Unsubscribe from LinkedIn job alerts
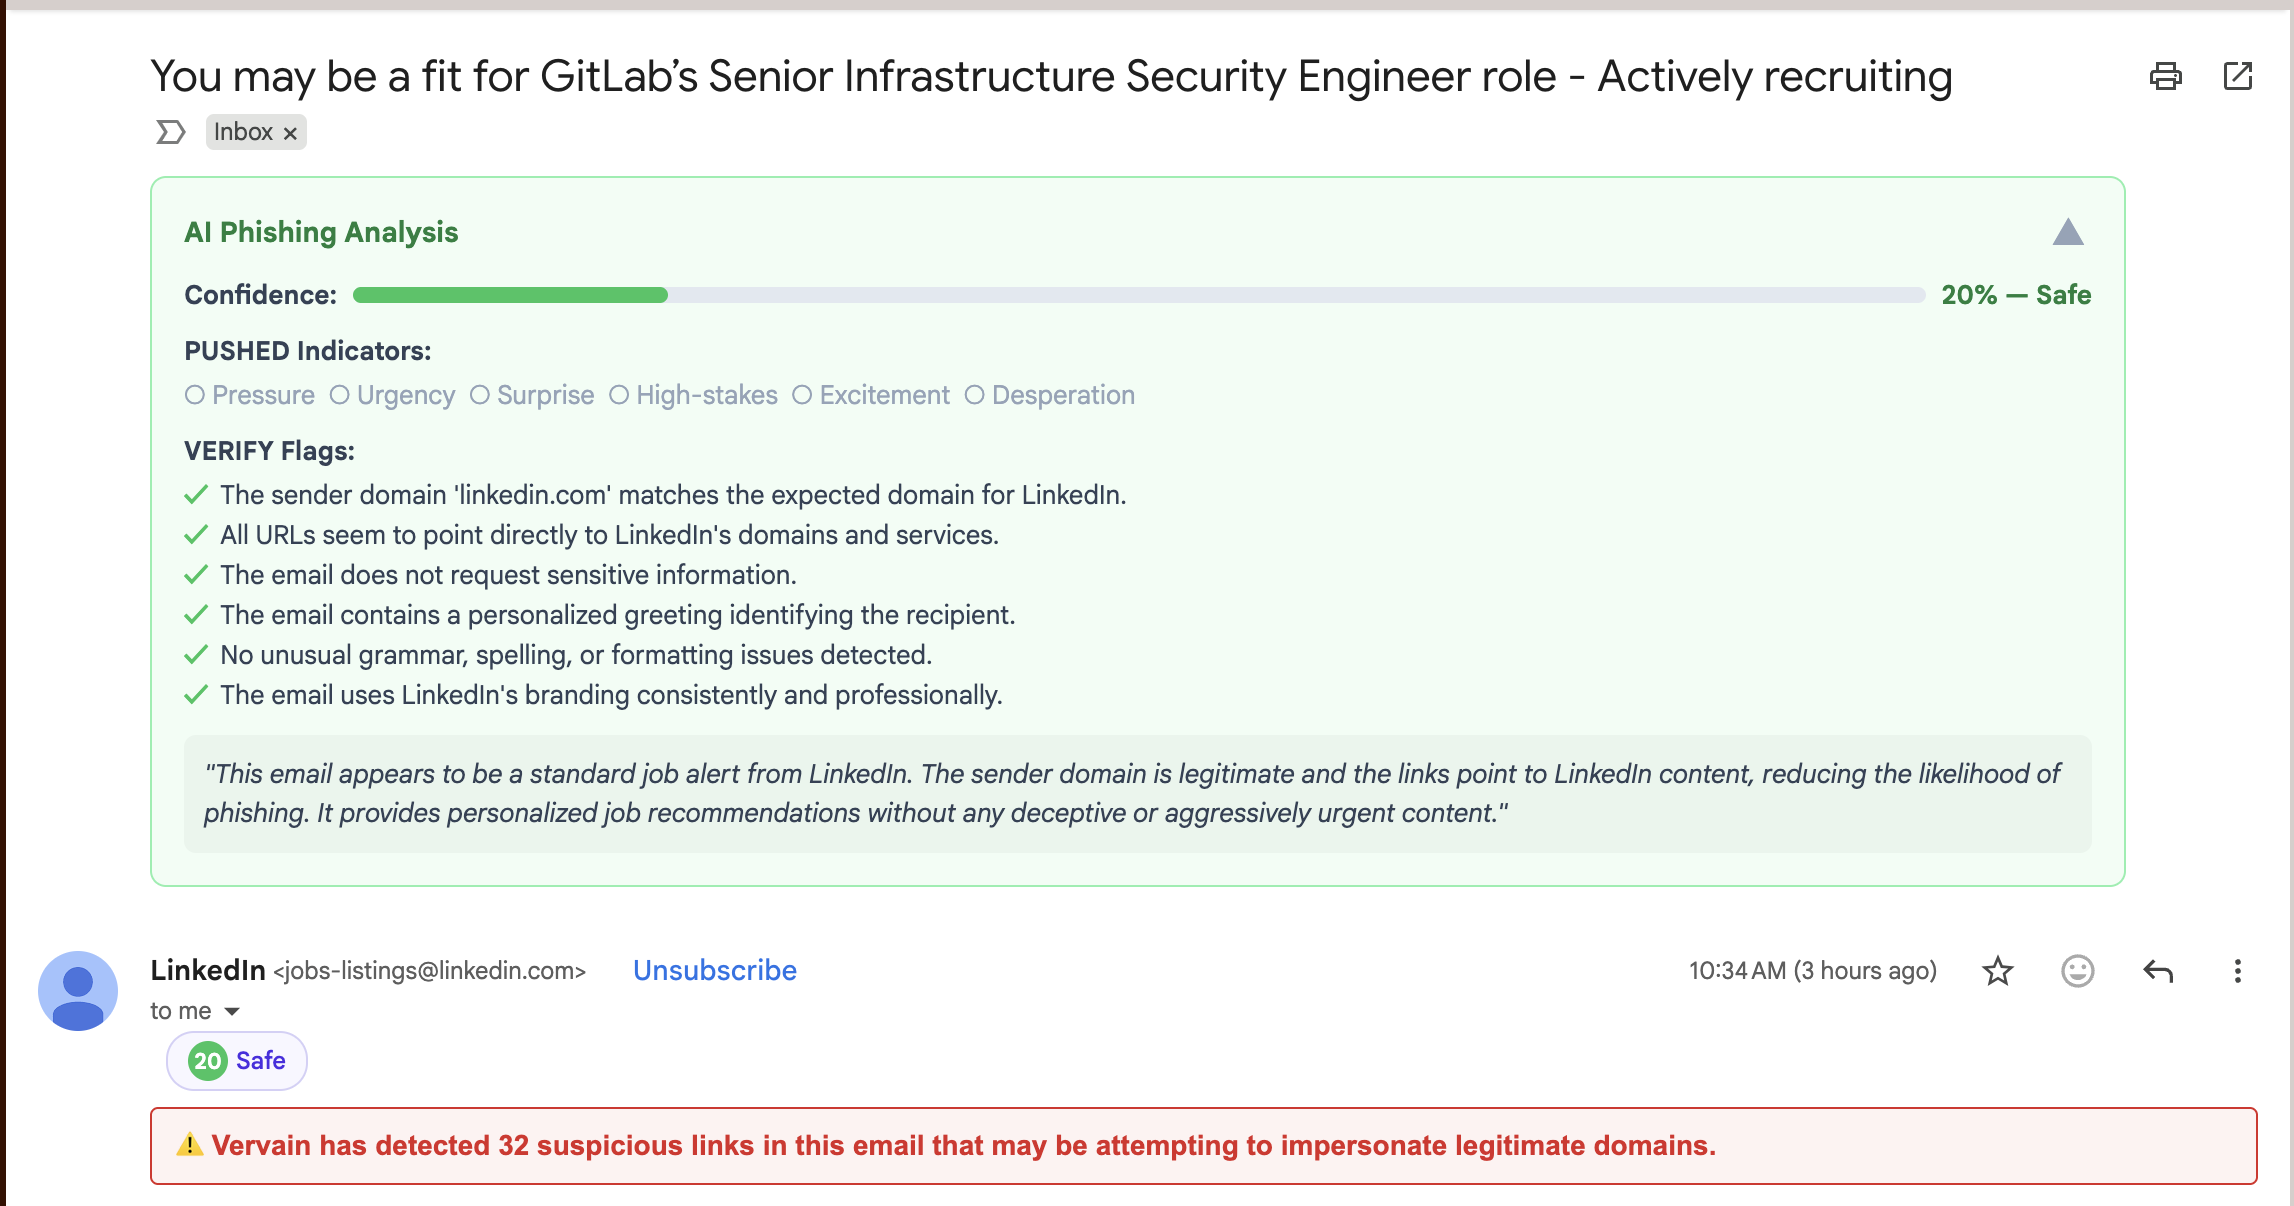 714,969
